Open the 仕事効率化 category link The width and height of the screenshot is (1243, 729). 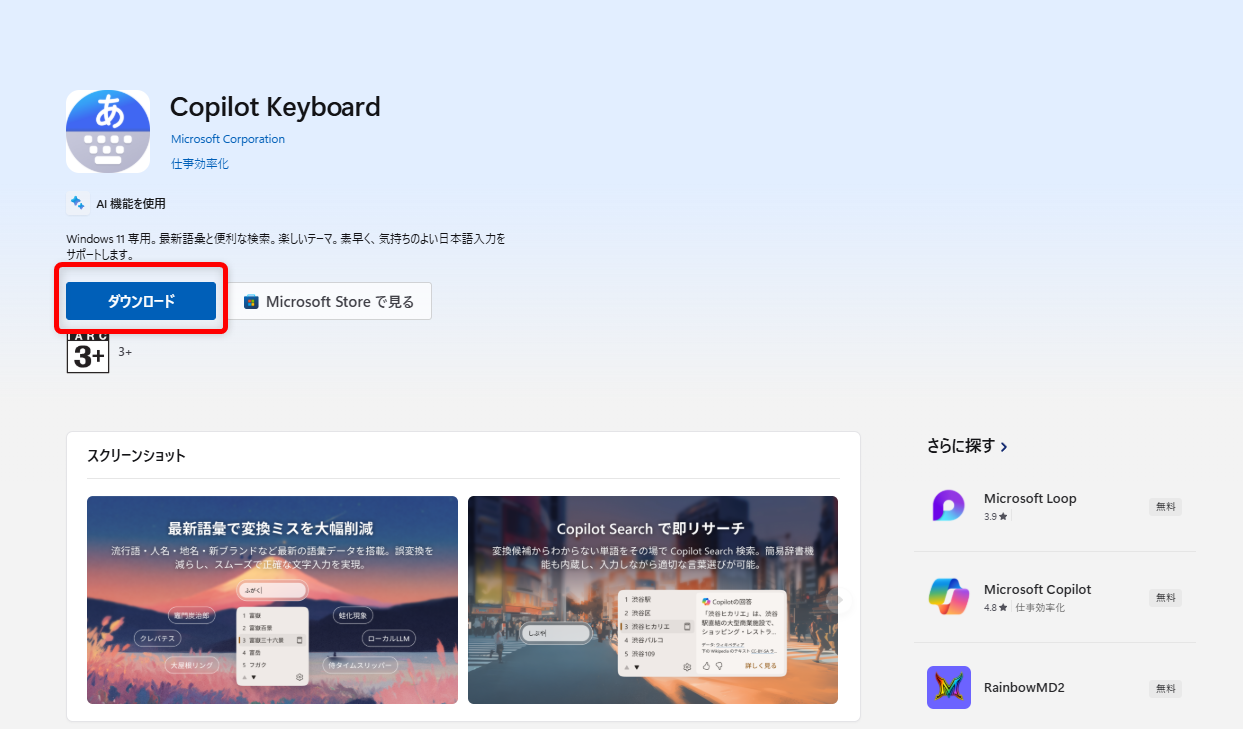(200, 163)
